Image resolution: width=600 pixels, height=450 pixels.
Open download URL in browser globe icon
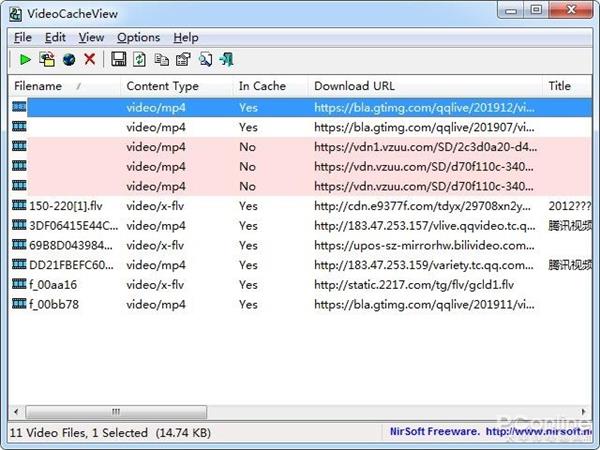(x=68, y=60)
